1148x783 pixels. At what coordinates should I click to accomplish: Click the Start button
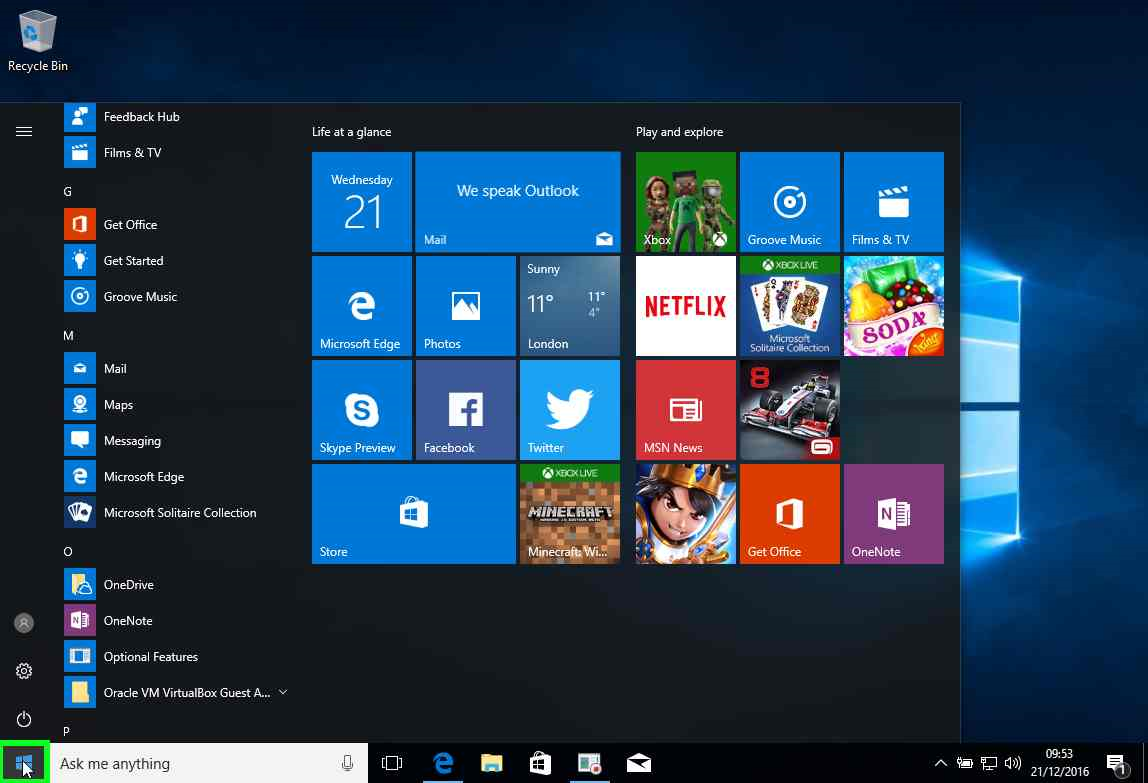pos(24,763)
